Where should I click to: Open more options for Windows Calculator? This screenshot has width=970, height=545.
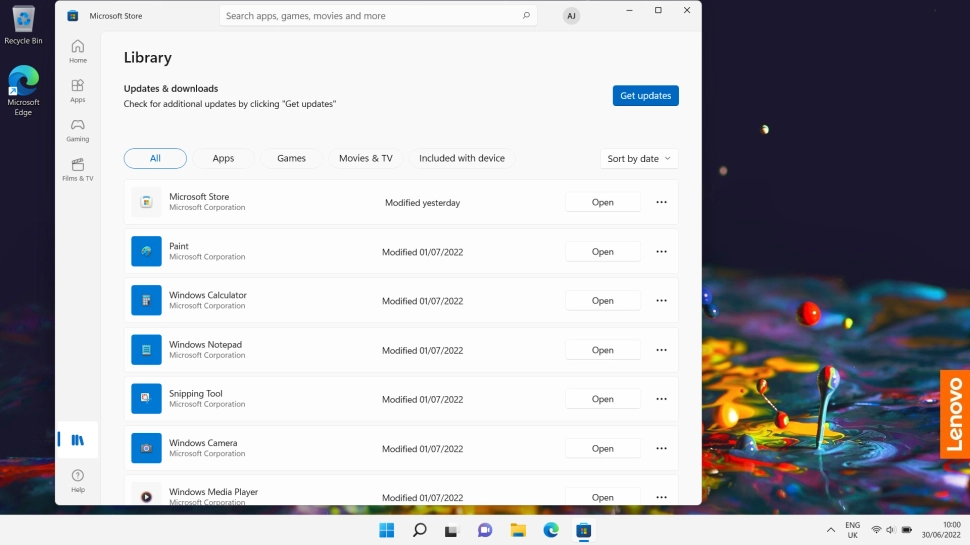(x=661, y=301)
